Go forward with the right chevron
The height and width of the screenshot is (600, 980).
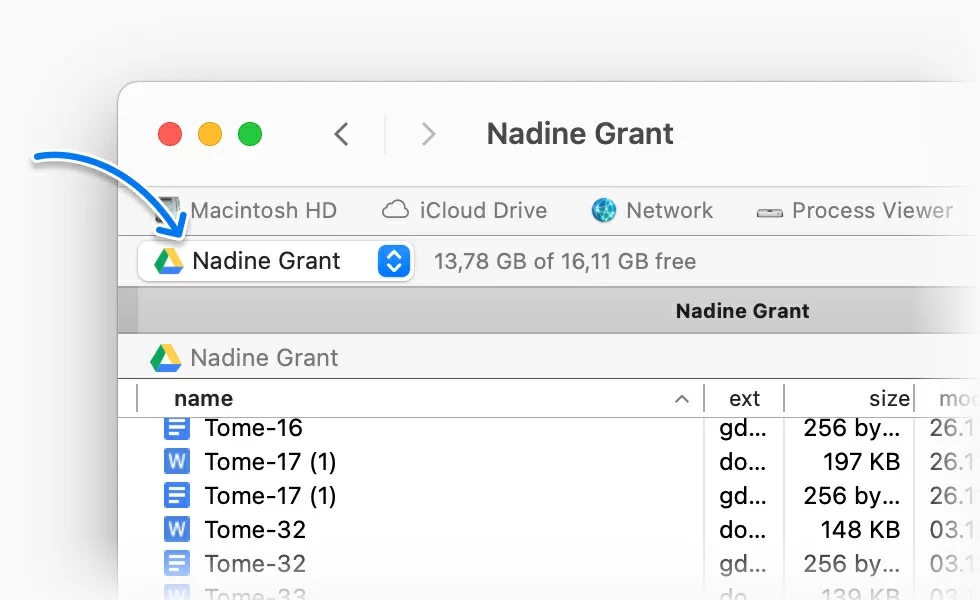(428, 134)
